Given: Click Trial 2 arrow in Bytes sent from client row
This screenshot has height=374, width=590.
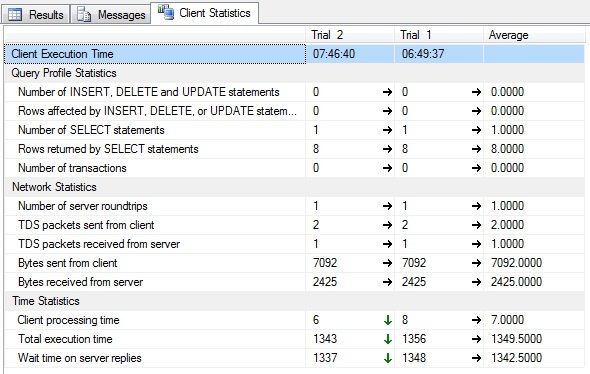Looking at the screenshot, I should tap(388, 263).
